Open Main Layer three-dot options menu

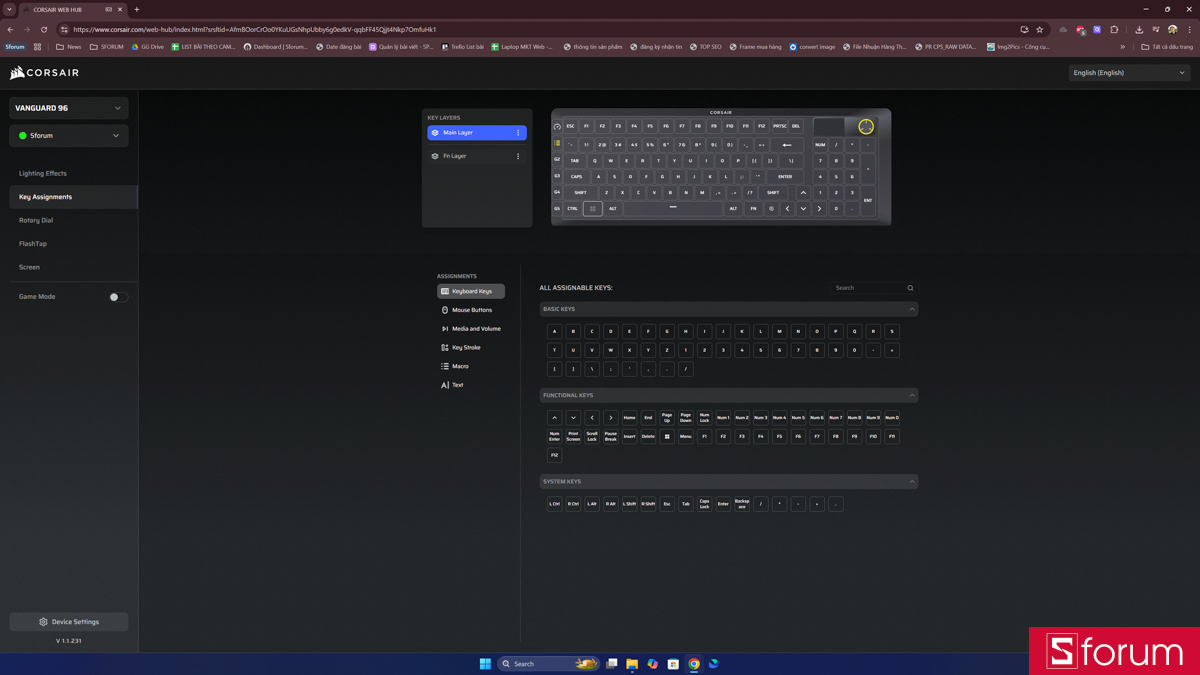click(518, 133)
